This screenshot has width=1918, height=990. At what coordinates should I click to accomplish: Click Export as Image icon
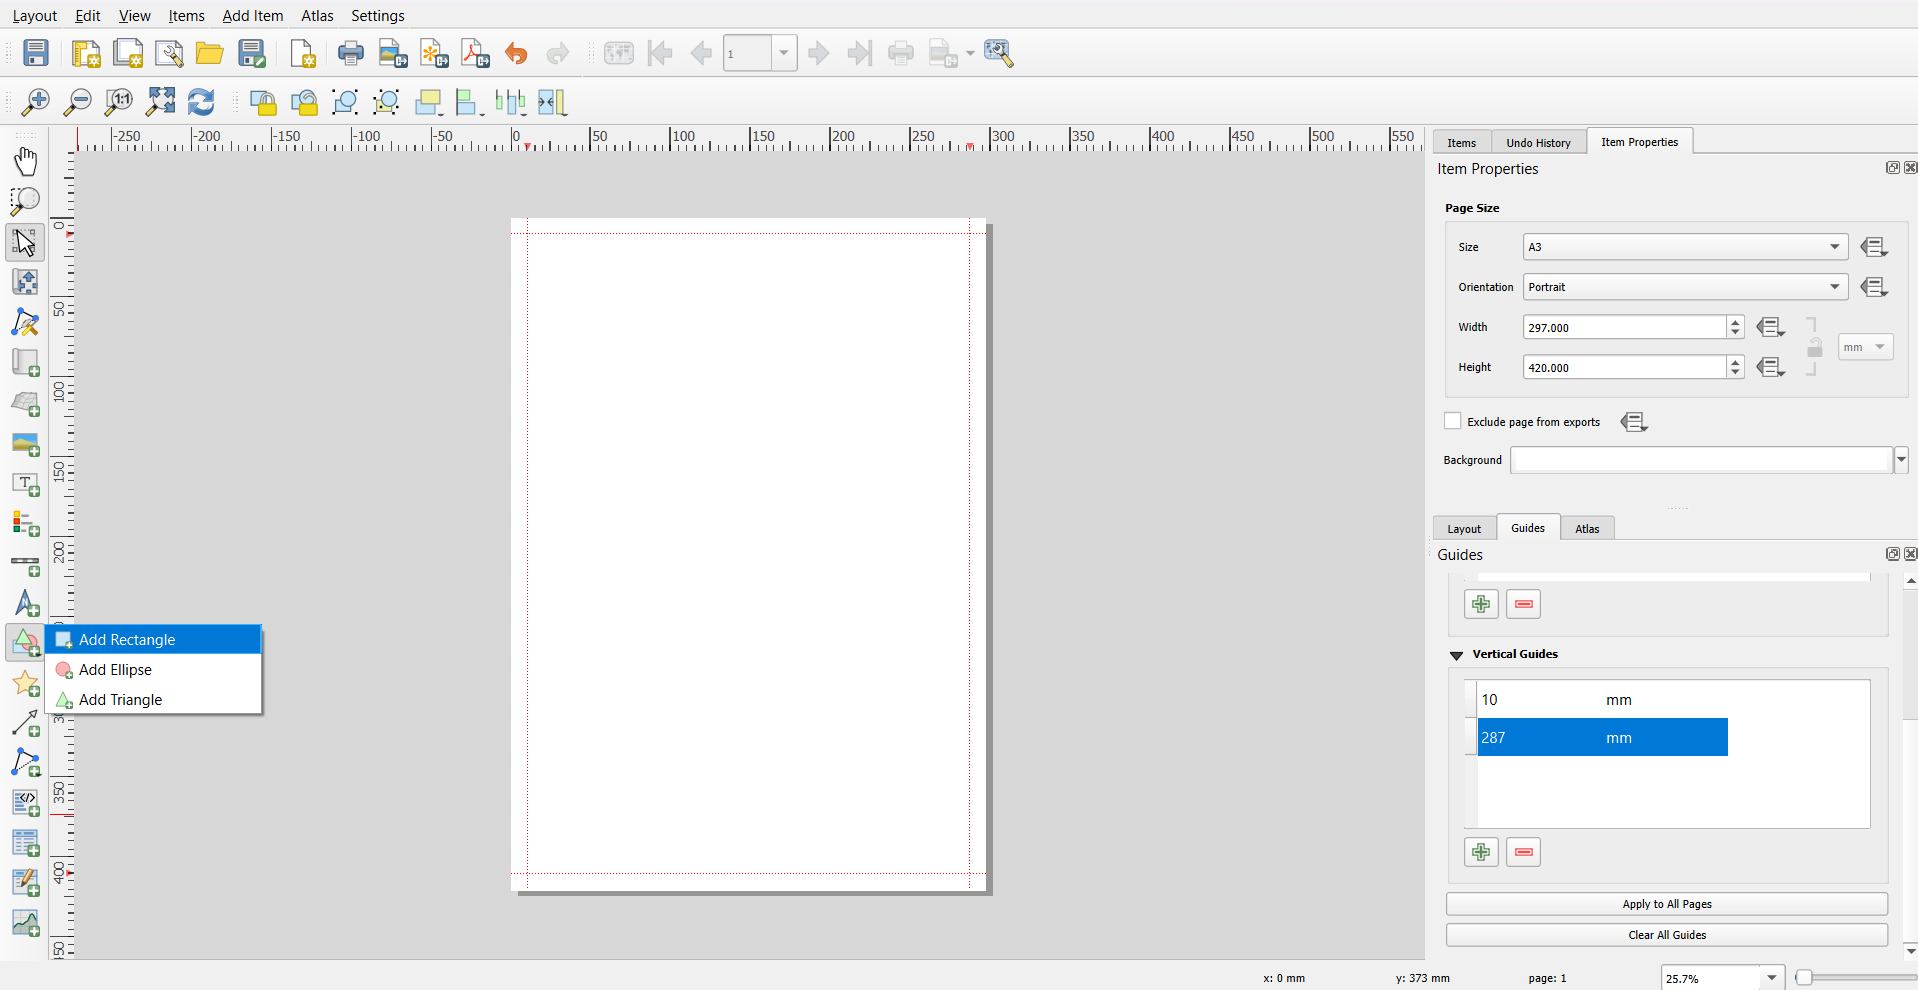click(393, 53)
